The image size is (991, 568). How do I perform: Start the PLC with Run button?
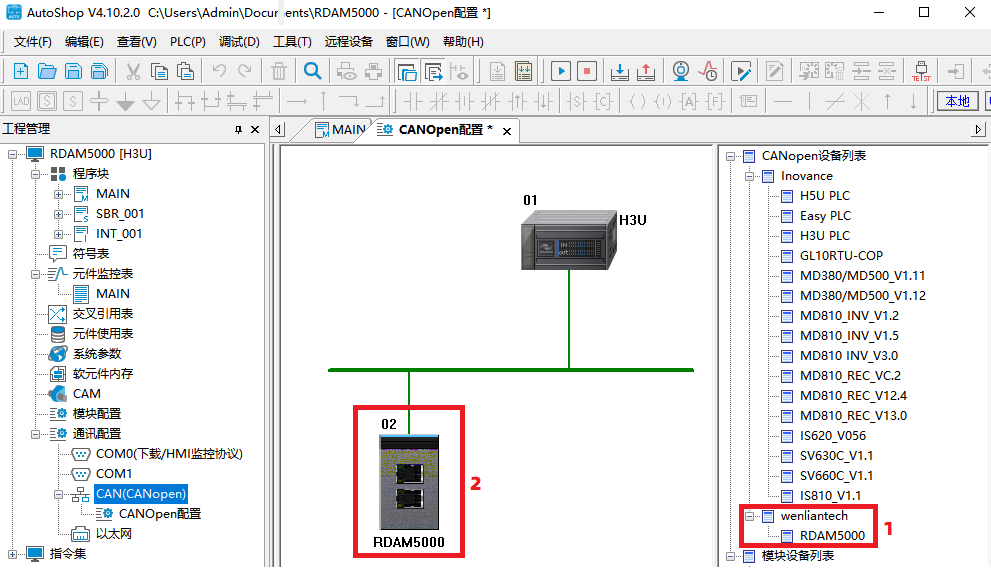coord(561,71)
